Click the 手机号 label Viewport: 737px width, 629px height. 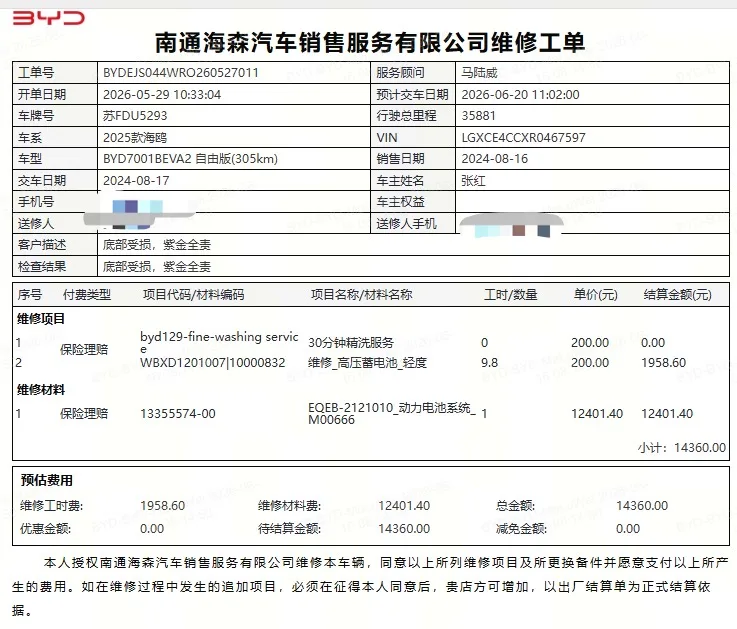(36, 202)
